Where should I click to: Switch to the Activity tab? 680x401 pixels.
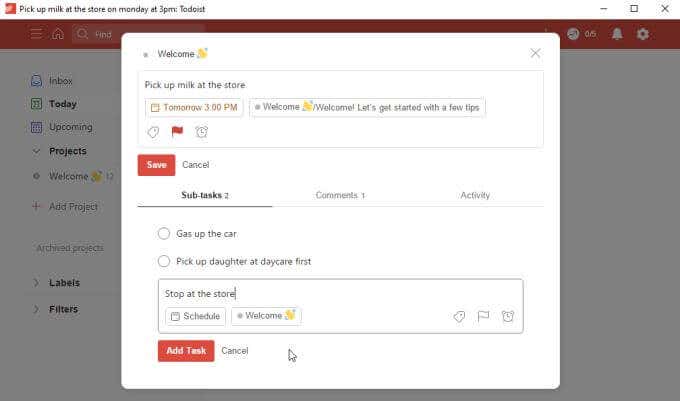click(x=475, y=196)
